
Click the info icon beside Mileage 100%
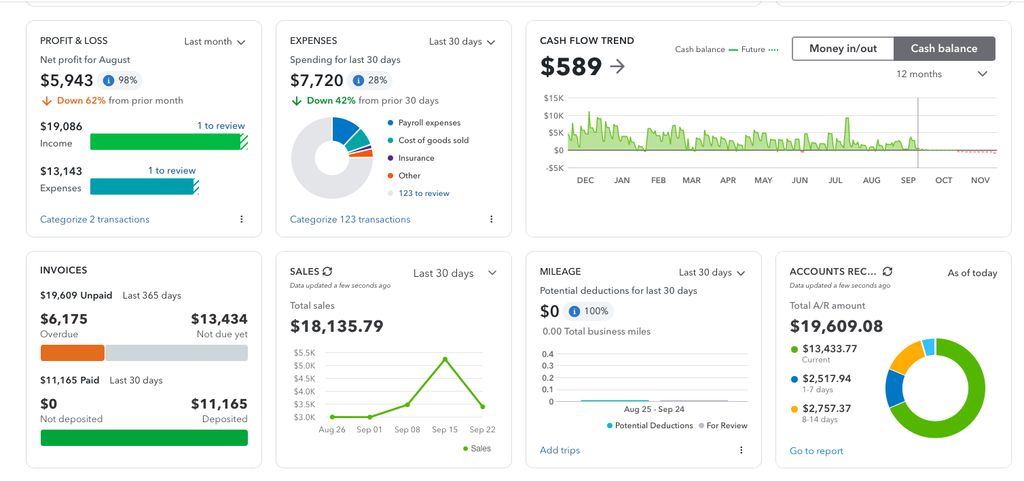[x=574, y=311]
